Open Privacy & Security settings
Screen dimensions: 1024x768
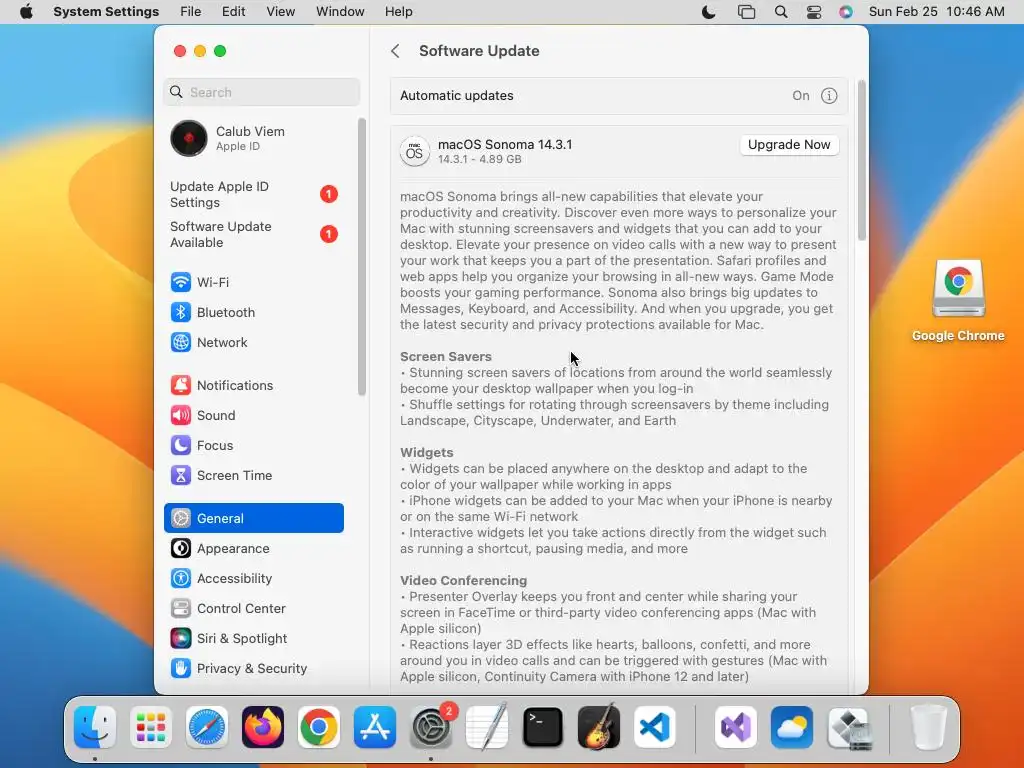[x=253, y=669]
